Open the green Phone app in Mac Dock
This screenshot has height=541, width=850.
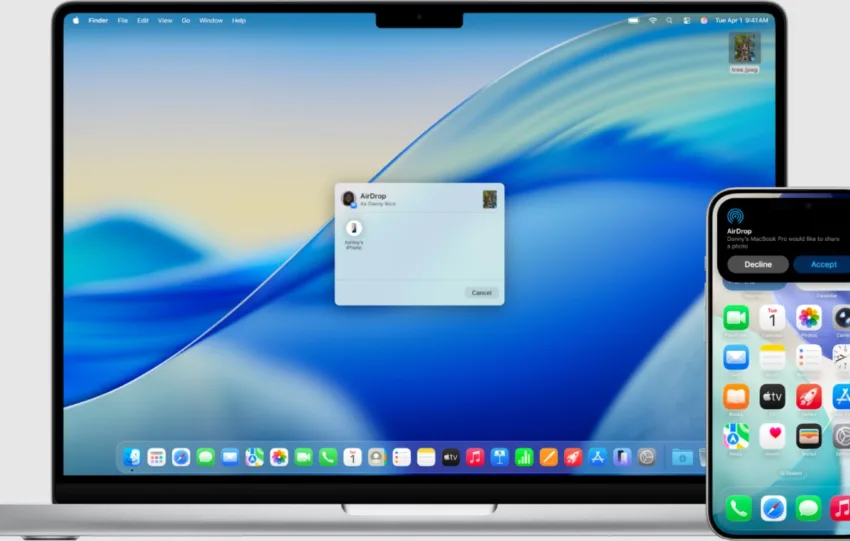tap(328, 457)
